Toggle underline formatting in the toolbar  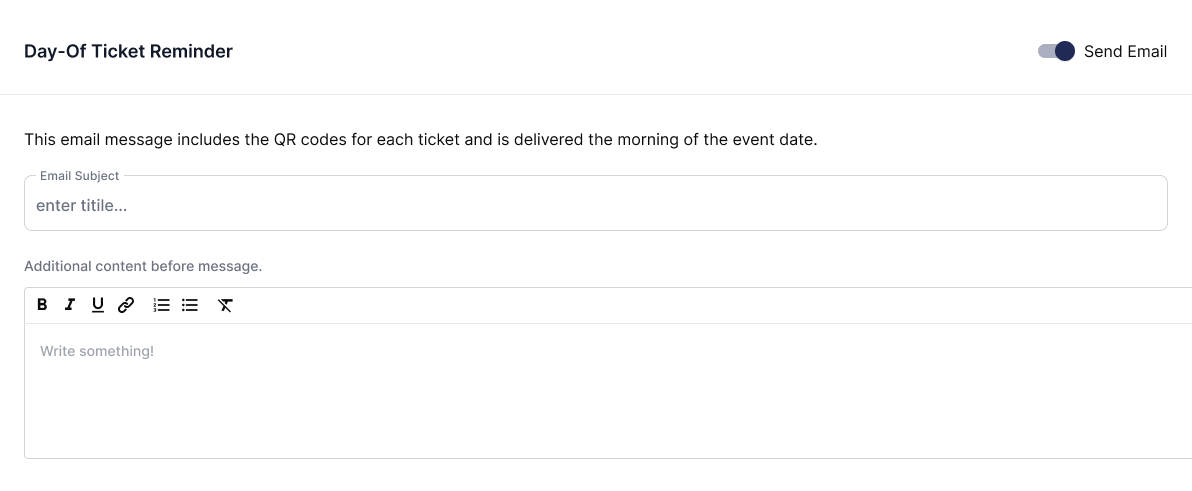point(97,305)
